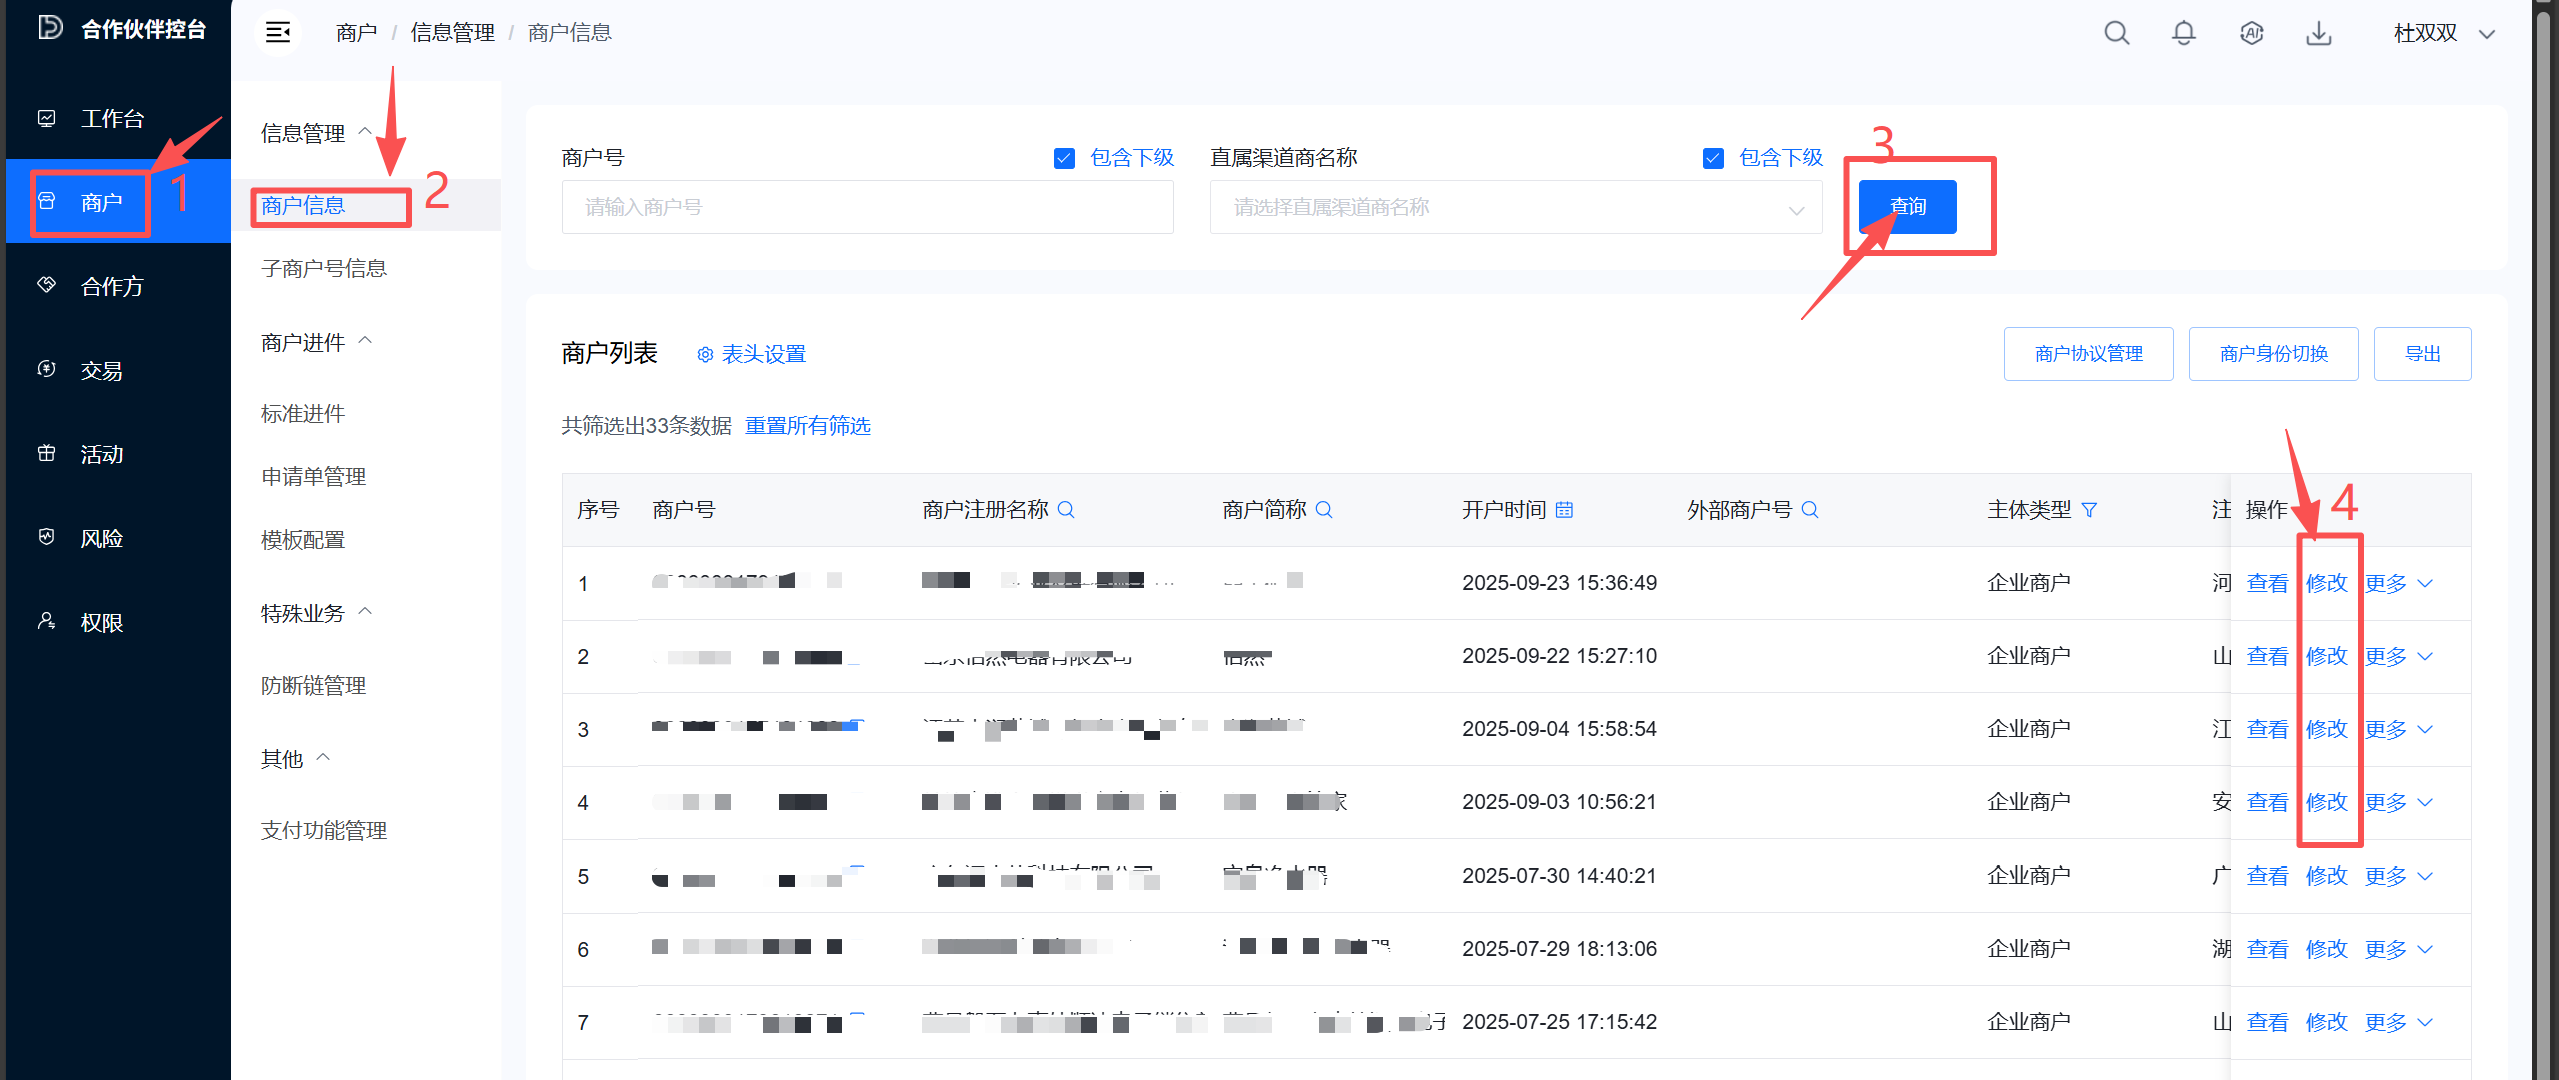
Task: Select 子商户号信息 submenu item
Action: (324, 268)
